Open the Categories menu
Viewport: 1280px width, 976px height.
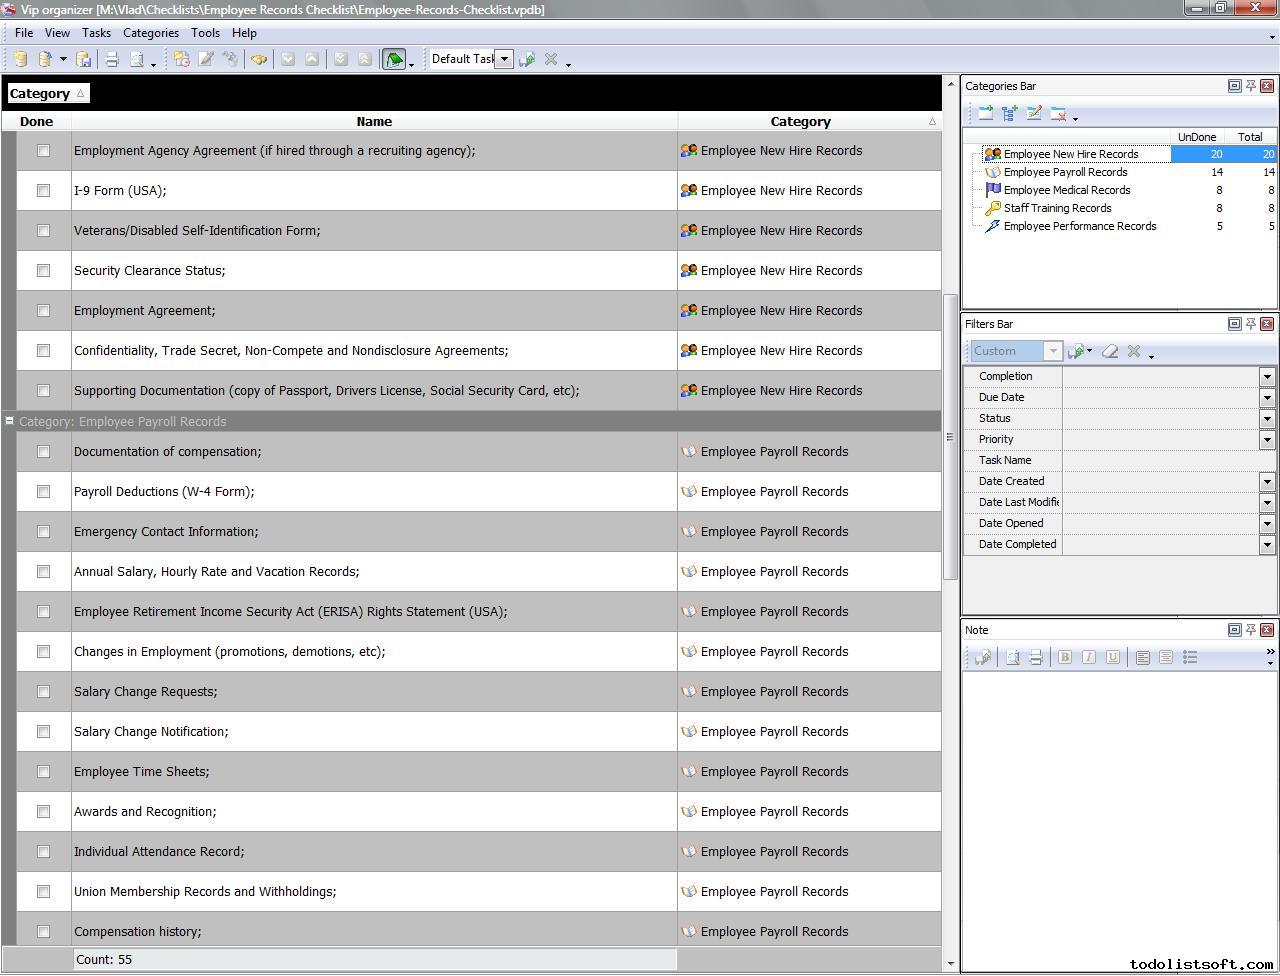point(151,33)
